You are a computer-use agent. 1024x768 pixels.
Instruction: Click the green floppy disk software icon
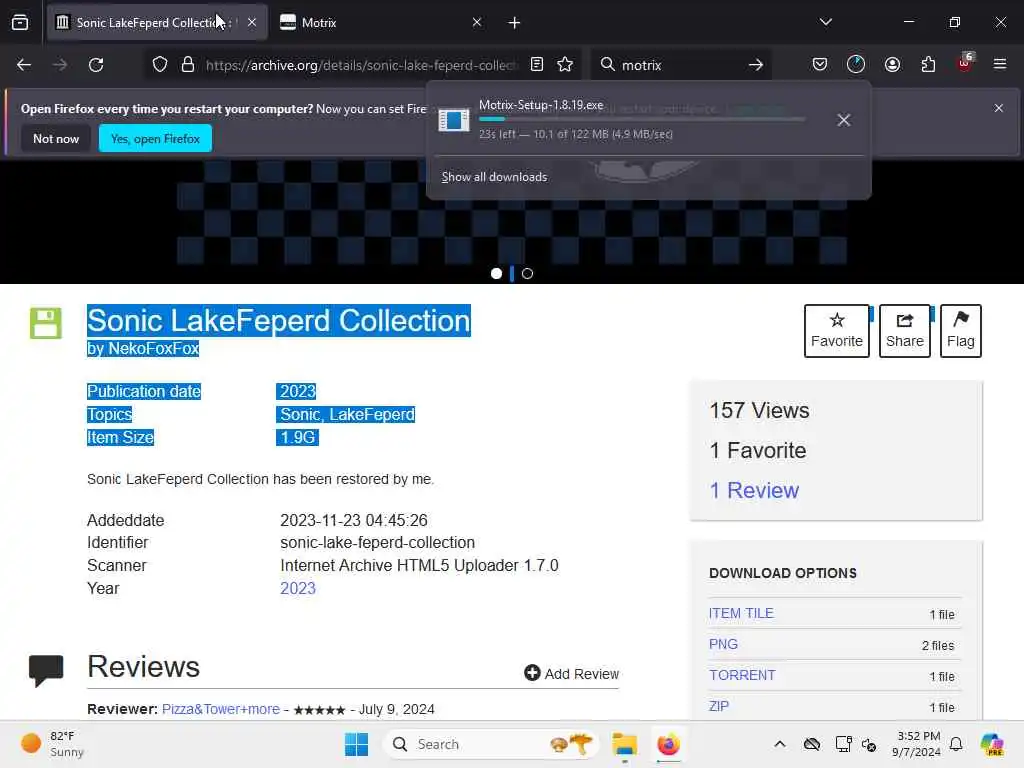(x=46, y=323)
